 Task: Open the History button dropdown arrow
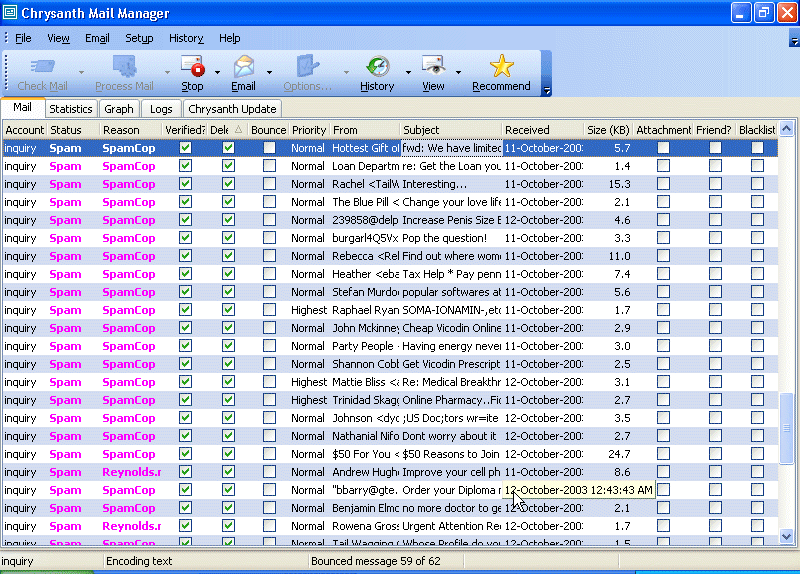(x=408, y=72)
